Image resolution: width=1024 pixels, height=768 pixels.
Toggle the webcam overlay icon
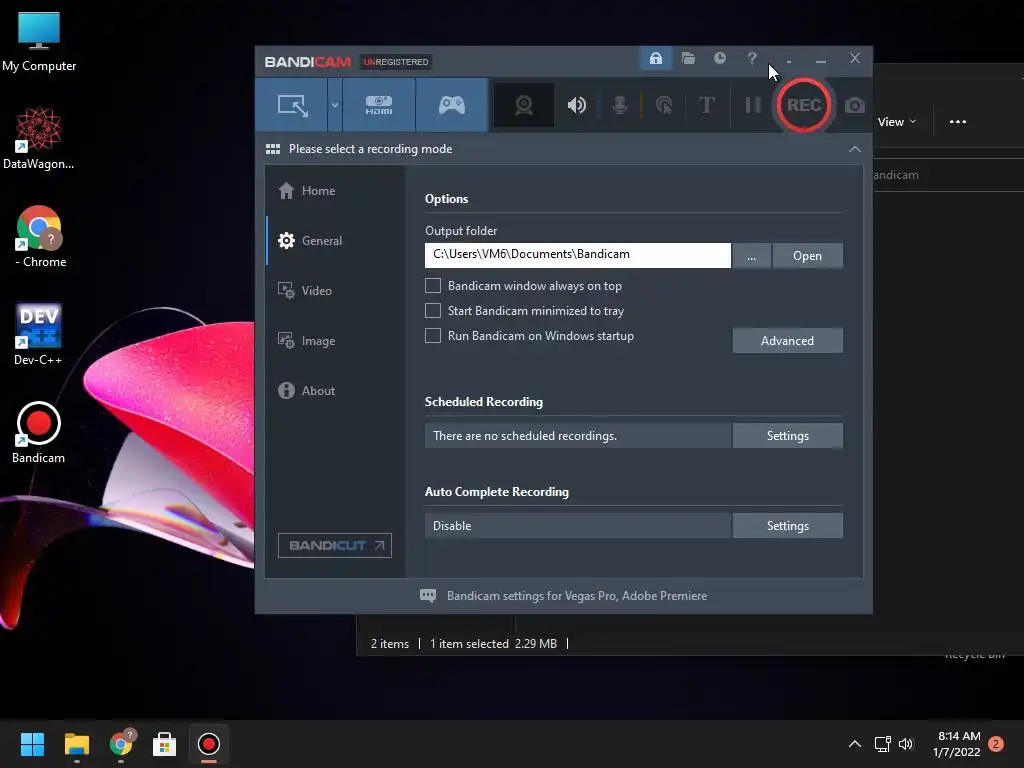pyautogui.click(x=524, y=105)
